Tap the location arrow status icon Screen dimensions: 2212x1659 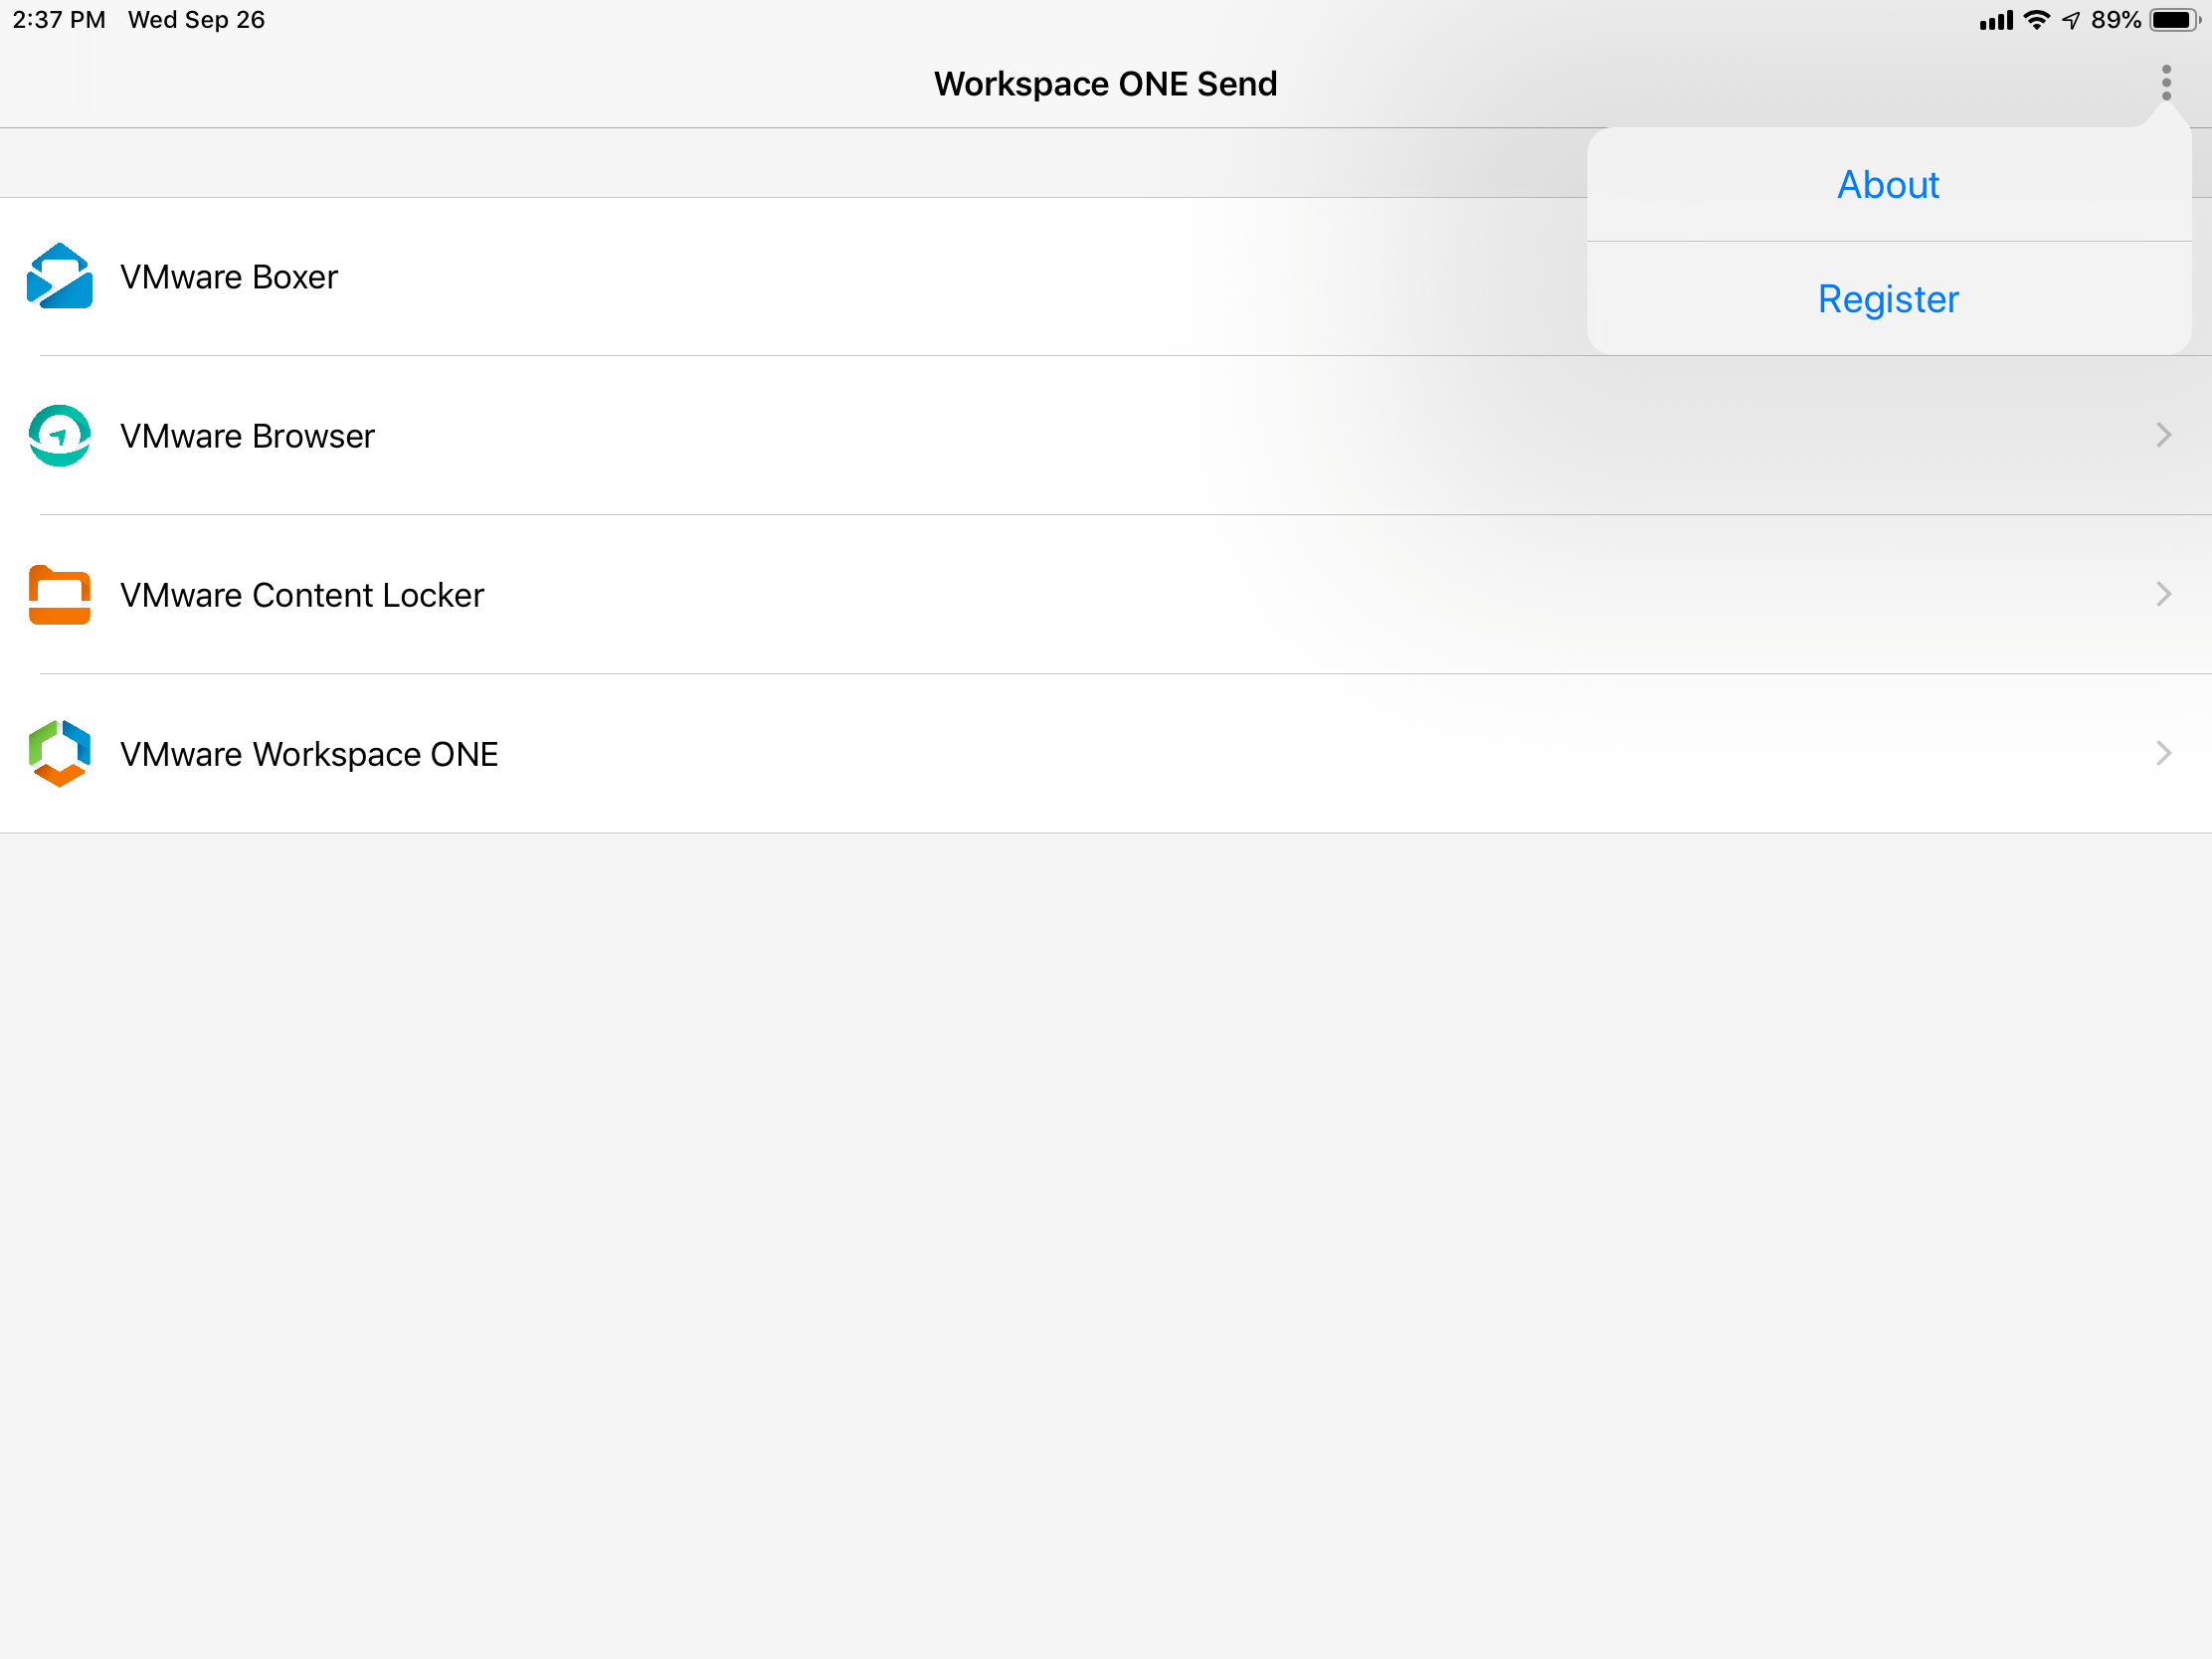[x=2071, y=20]
